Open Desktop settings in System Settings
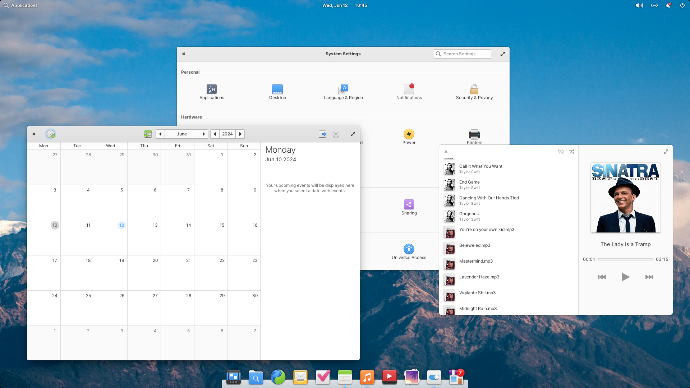The image size is (690, 388). 277,92
